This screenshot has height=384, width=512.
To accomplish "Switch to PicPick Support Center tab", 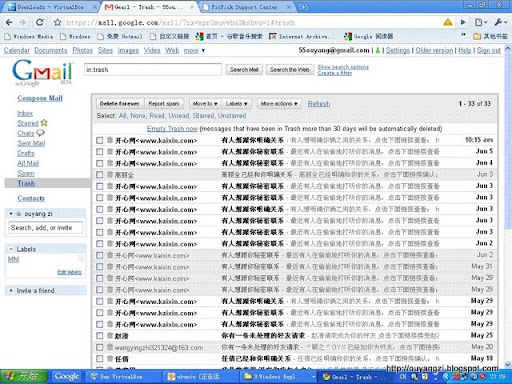I will [247, 7].
